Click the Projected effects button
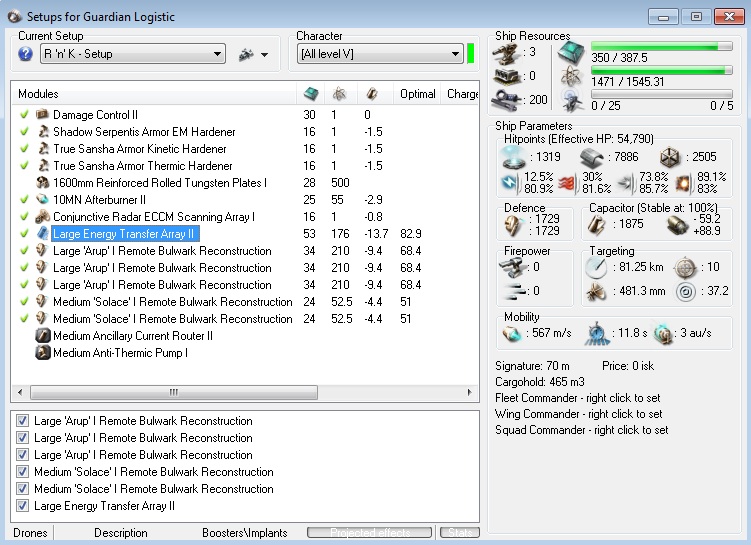The height and width of the screenshot is (545, 751). tap(369, 533)
